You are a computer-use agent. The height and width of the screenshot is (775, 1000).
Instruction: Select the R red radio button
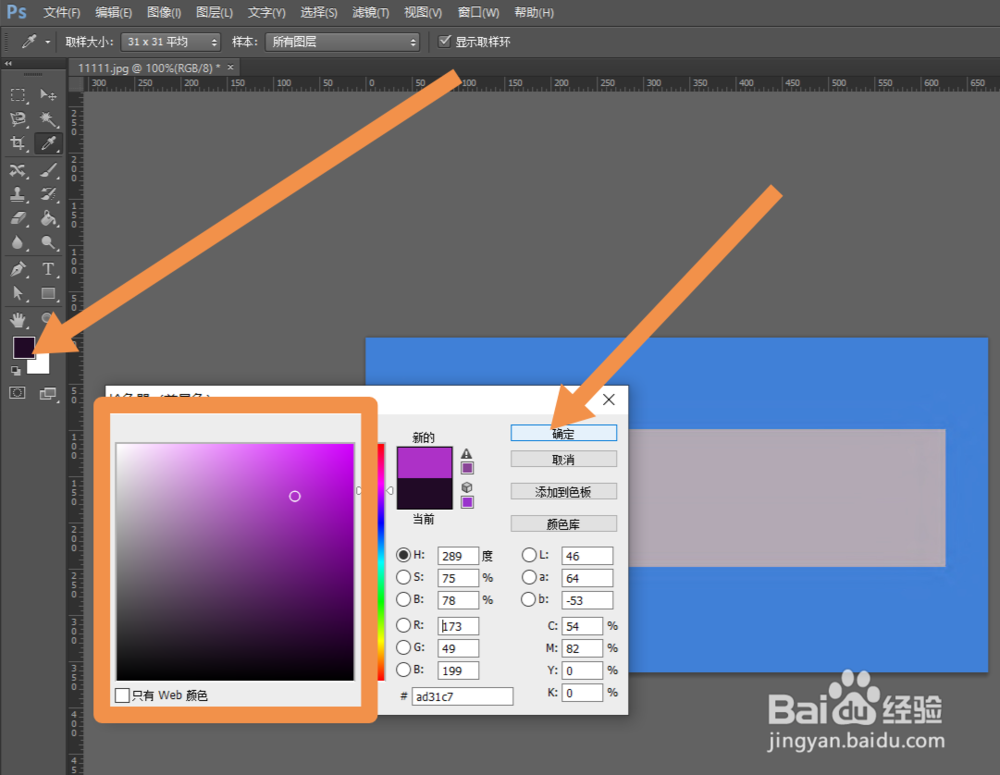[x=403, y=625]
